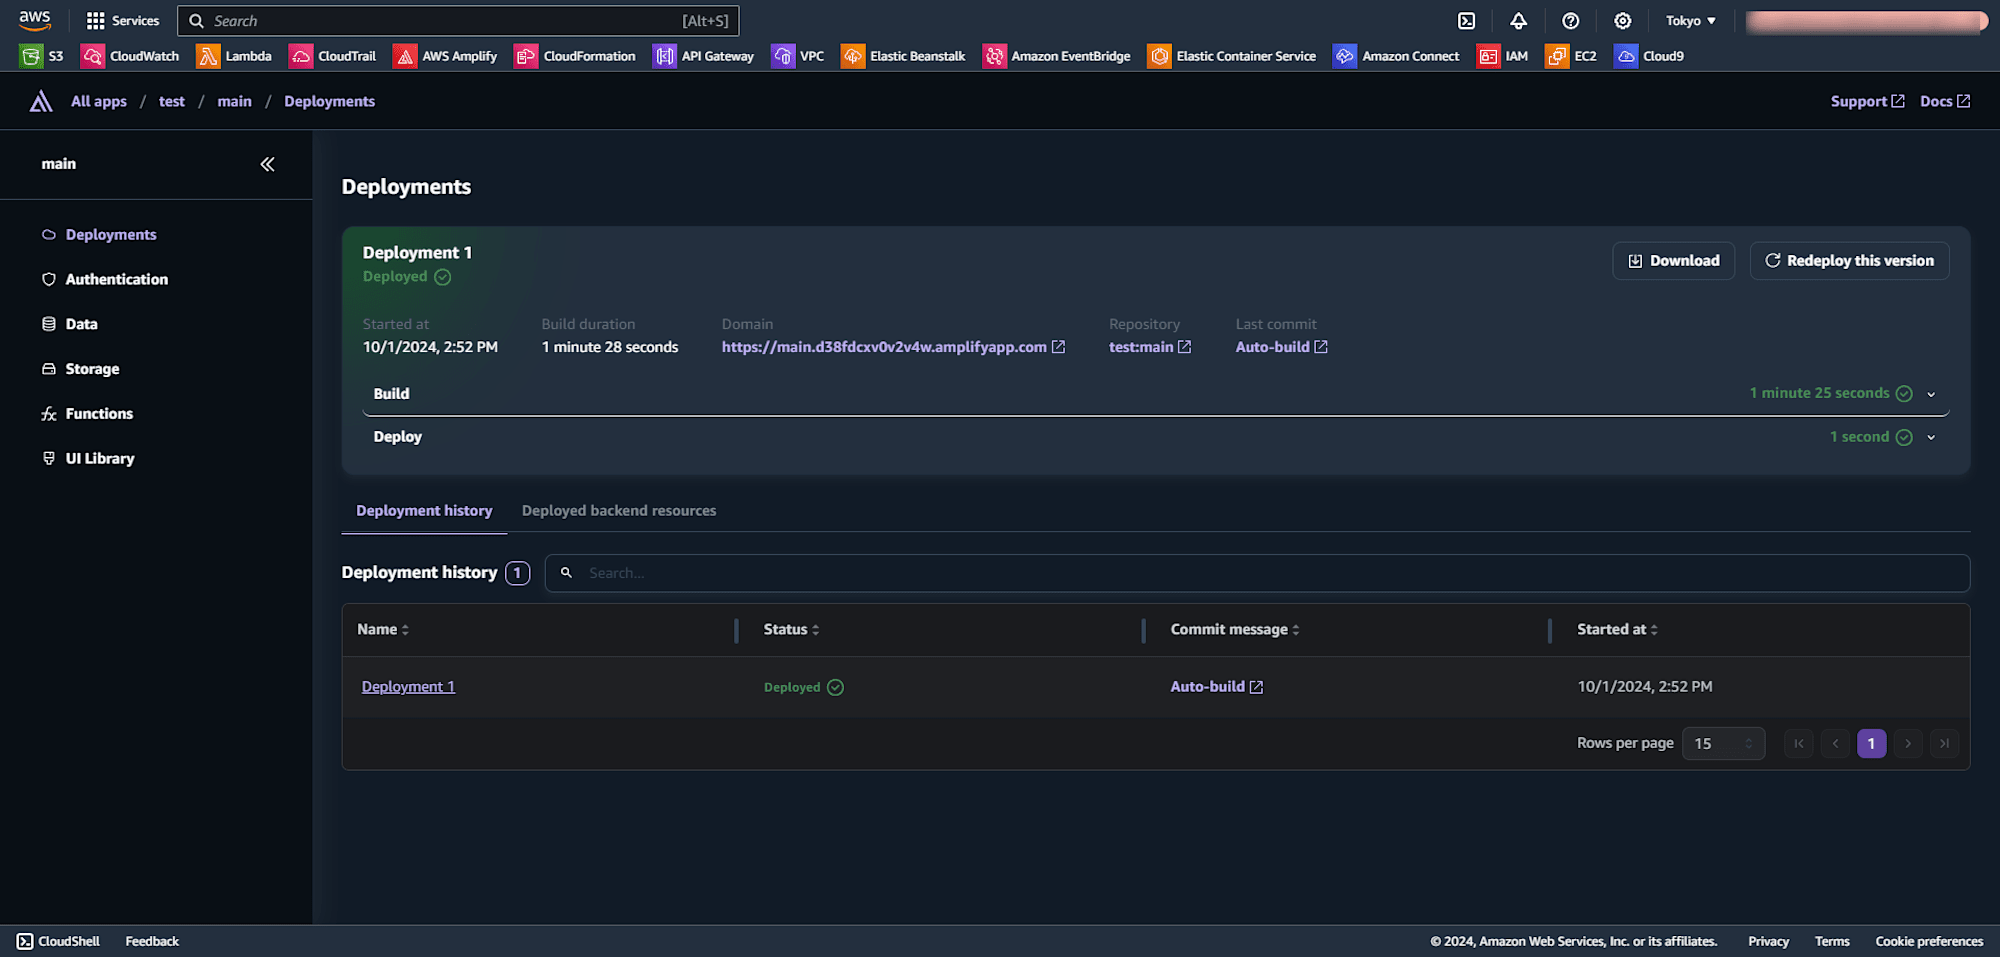Open the Amazon Connect shortcut
The width and height of the screenshot is (2000, 957).
[x=1397, y=56]
